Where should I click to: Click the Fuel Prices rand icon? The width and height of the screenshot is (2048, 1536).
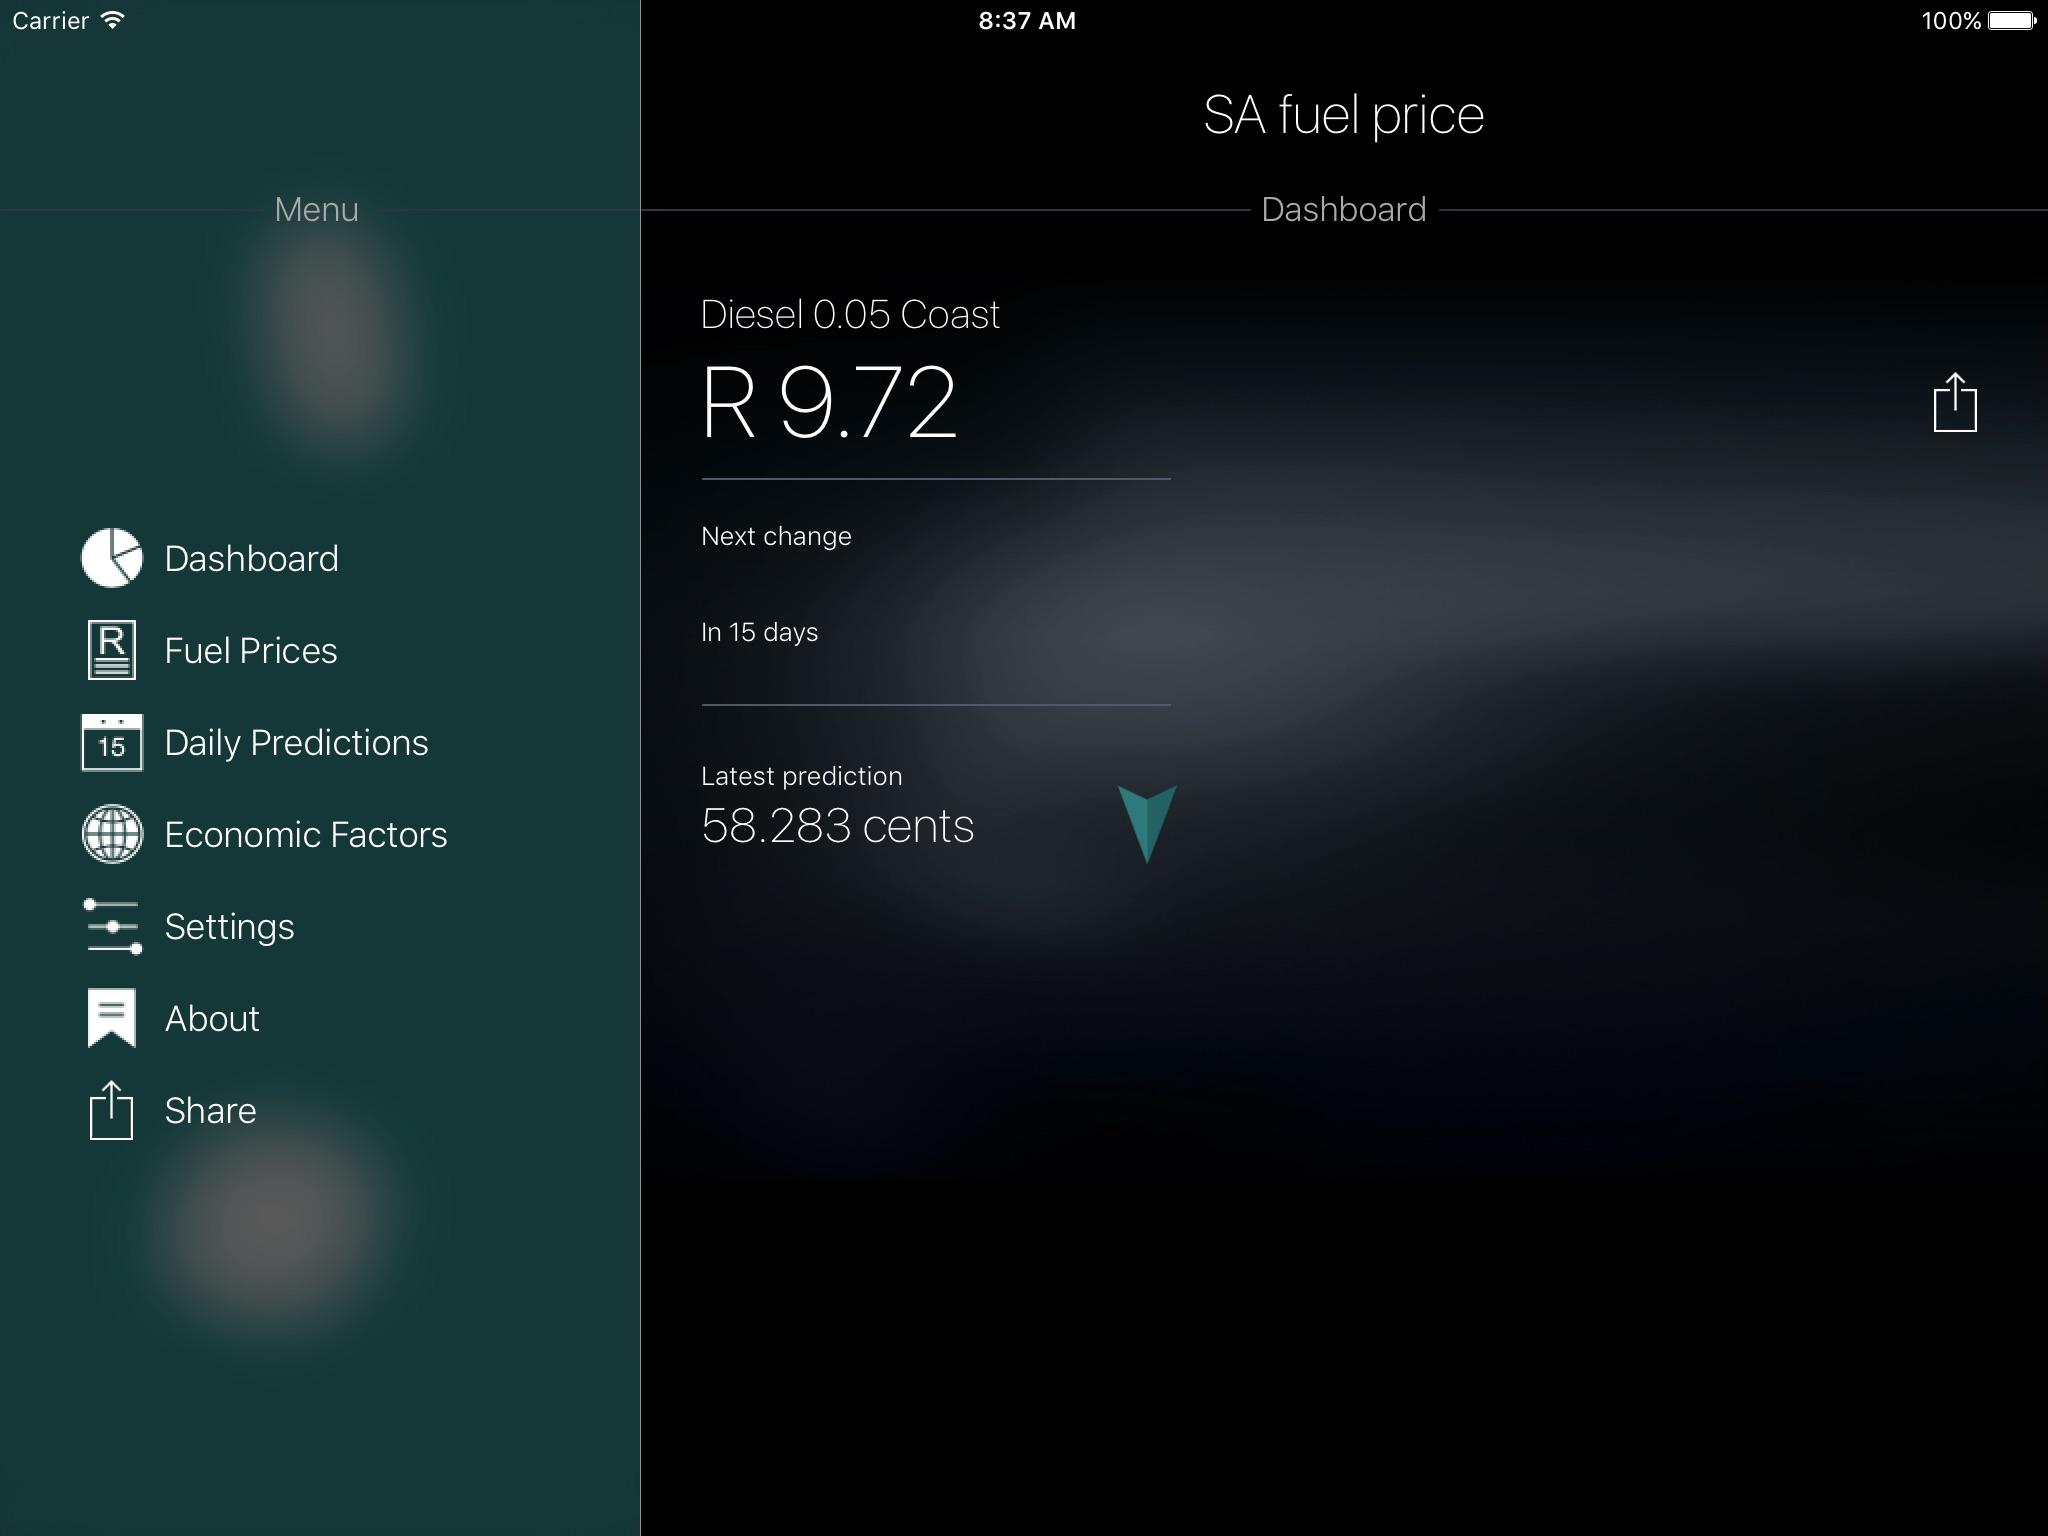112,650
